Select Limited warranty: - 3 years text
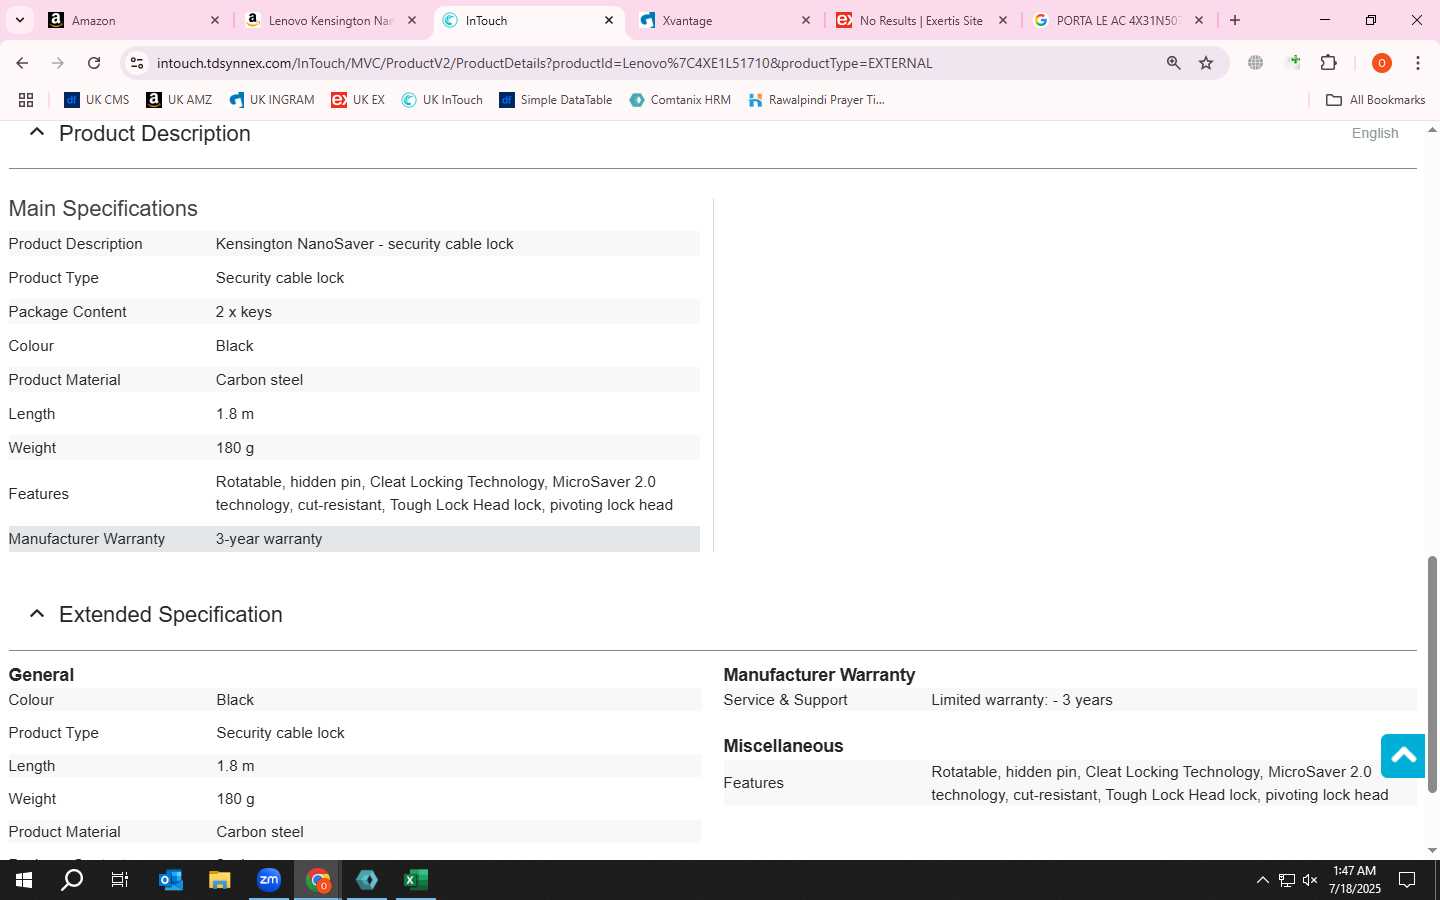This screenshot has width=1440, height=900. tap(1021, 700)
